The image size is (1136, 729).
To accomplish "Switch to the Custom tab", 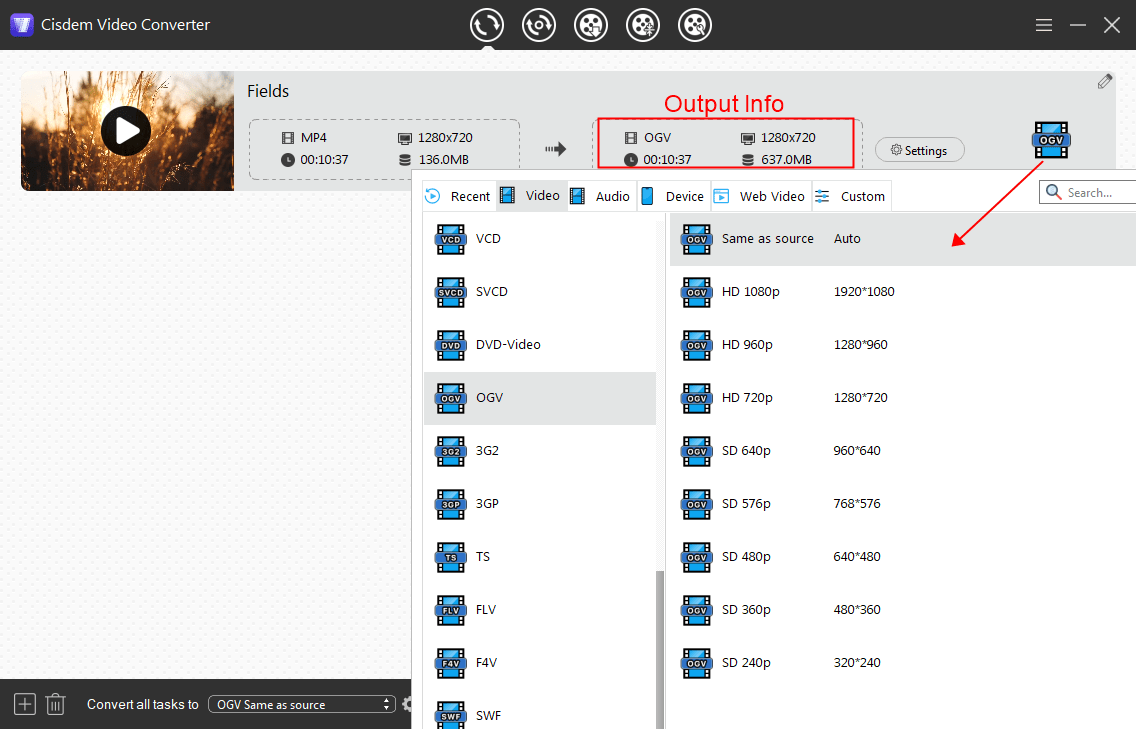I will point(851,196).
